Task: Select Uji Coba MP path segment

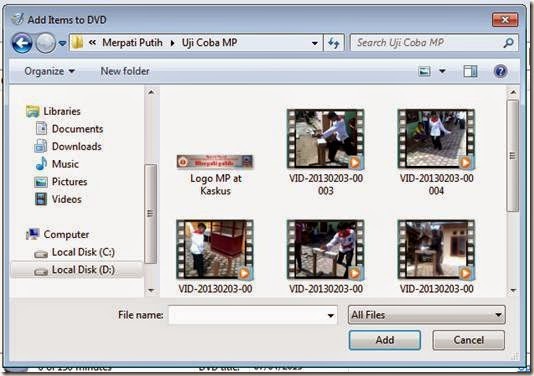Action: pyautogui.click(x=209, y=43)
